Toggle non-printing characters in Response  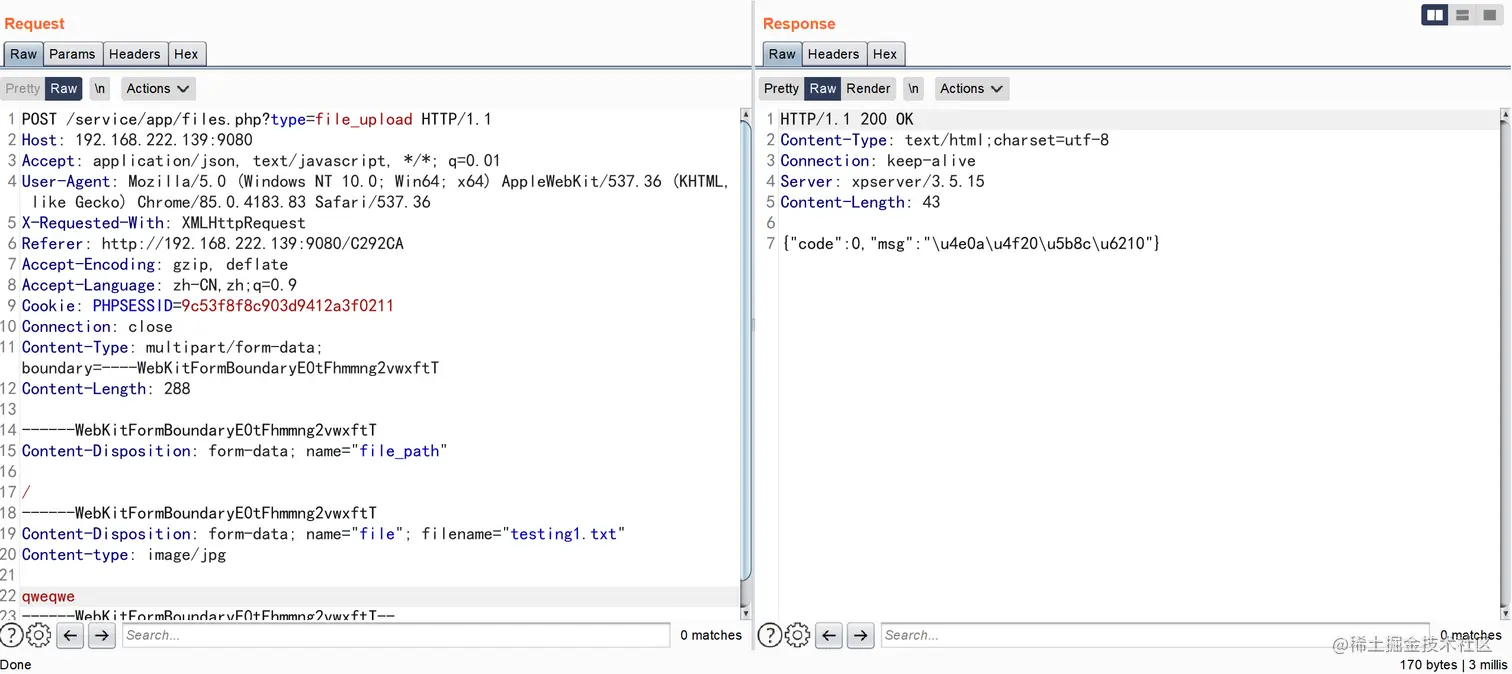pos(913,88)
